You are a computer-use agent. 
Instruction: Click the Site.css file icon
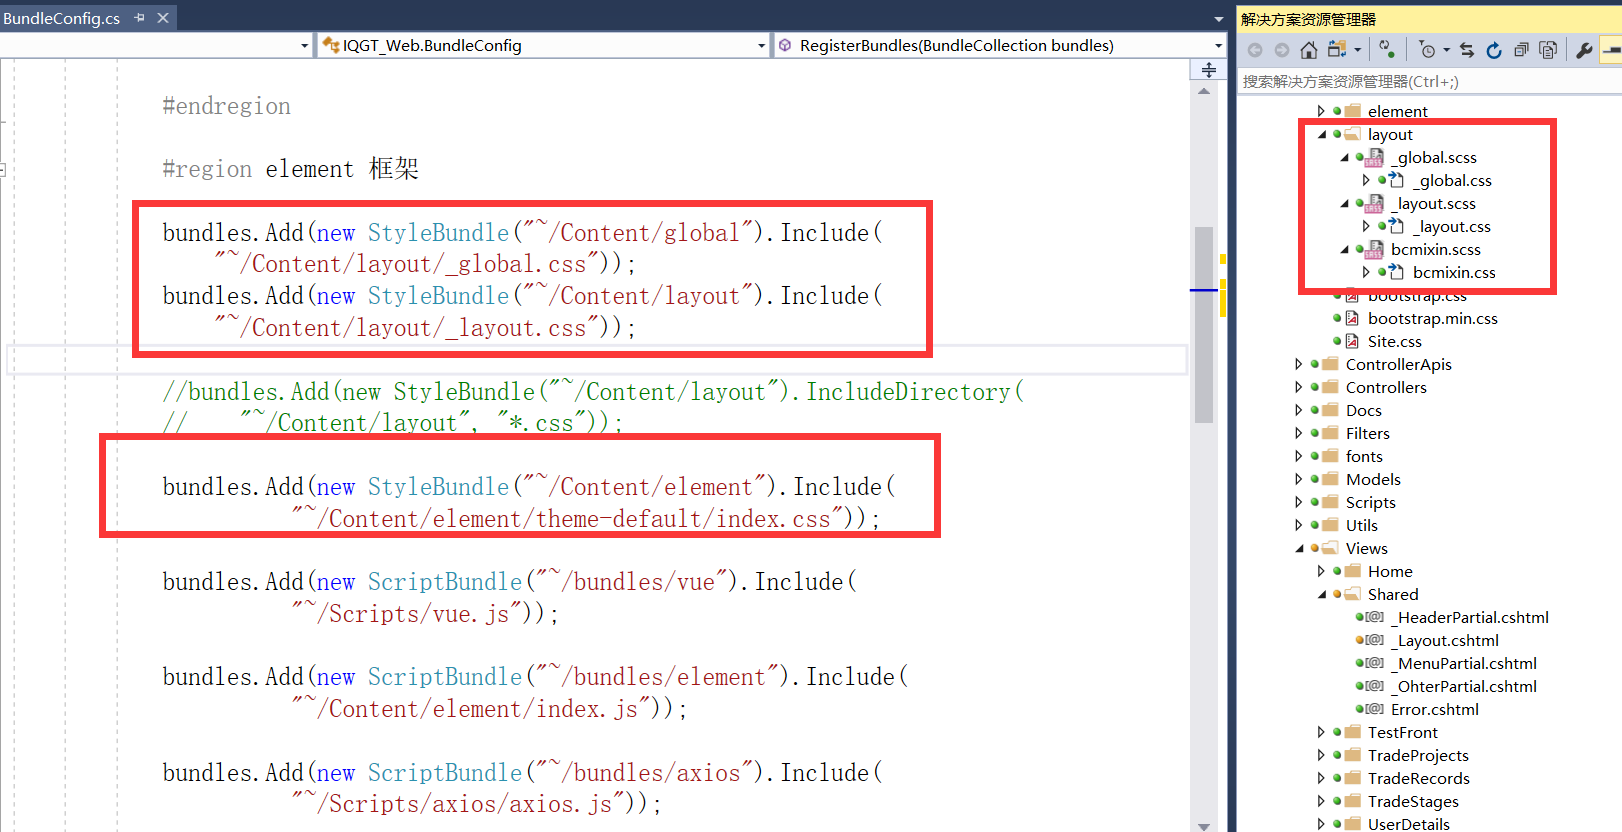click(1352, 341)
